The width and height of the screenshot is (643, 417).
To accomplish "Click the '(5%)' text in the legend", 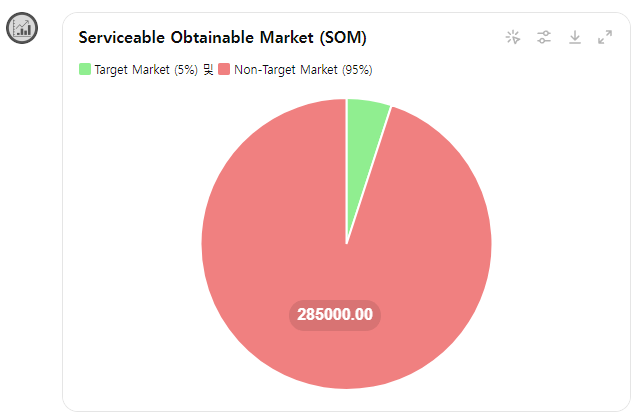I will click(x=186, y=70).
